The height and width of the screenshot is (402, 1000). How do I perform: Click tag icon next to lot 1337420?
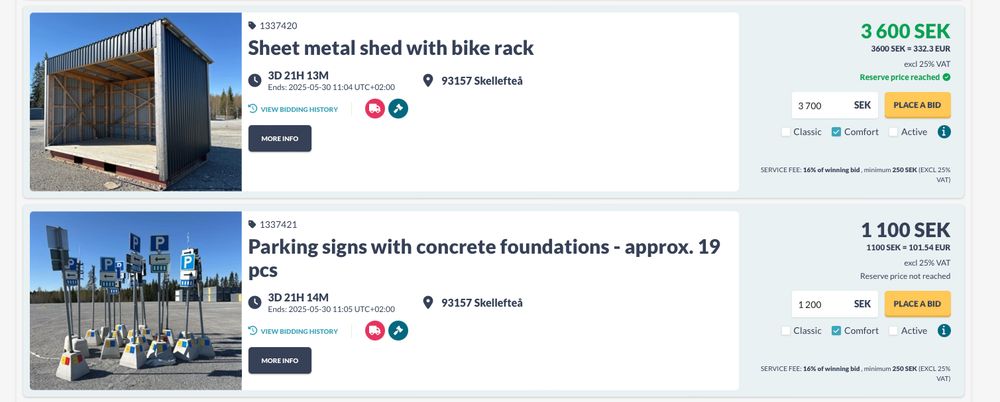coord(252,26)
